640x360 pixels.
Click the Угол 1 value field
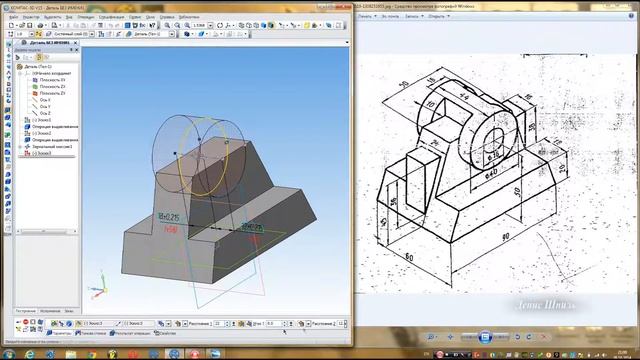(275, 324)
